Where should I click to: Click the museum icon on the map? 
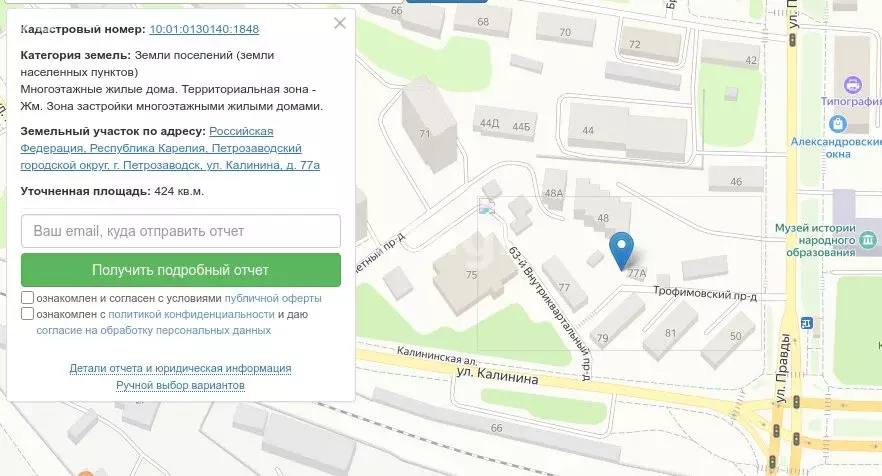(x=868, y=240)
